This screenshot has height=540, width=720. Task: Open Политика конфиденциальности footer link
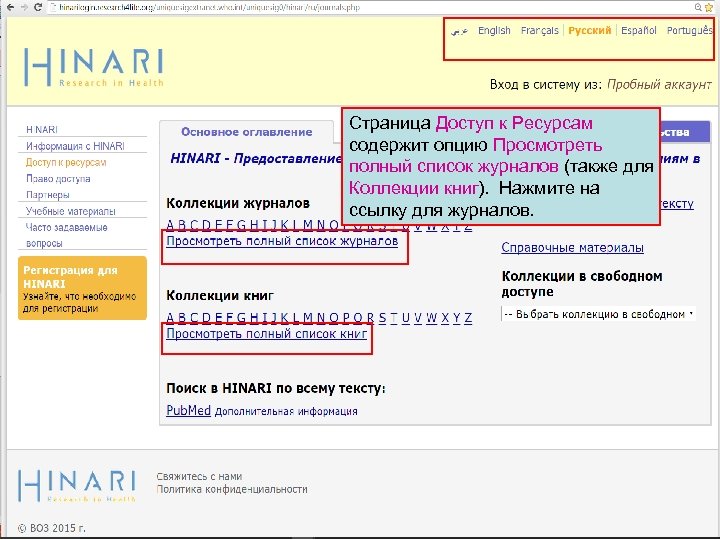click(232, 489)
